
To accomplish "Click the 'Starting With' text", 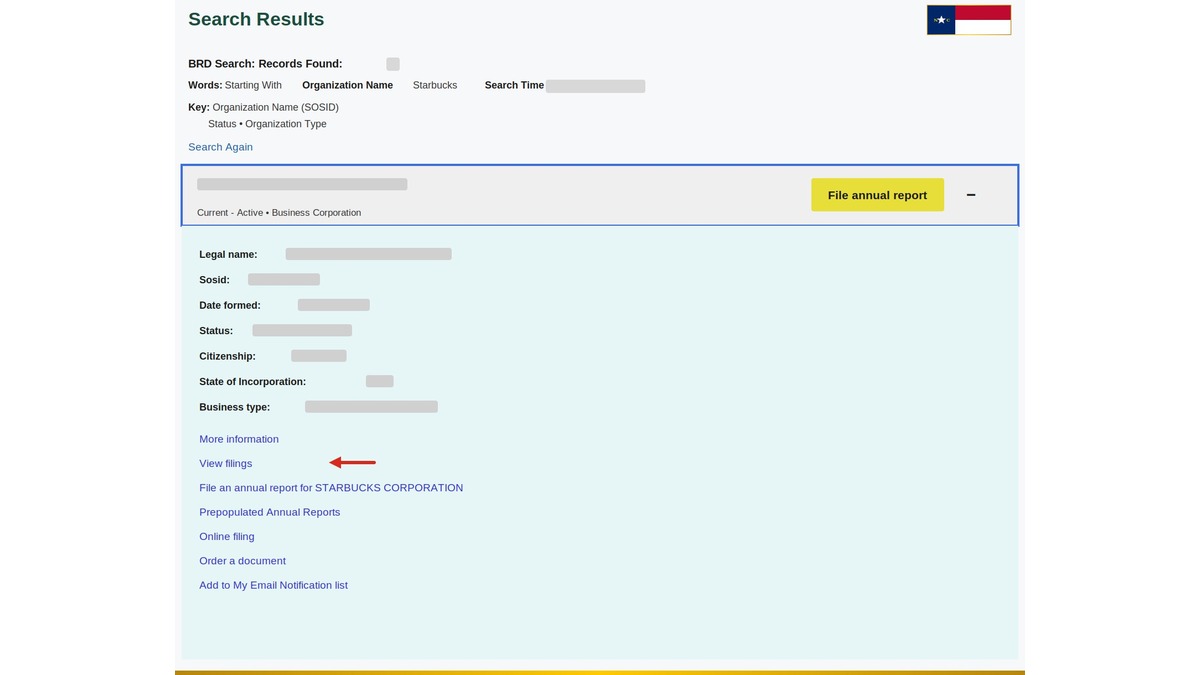I will coord(253,86).
